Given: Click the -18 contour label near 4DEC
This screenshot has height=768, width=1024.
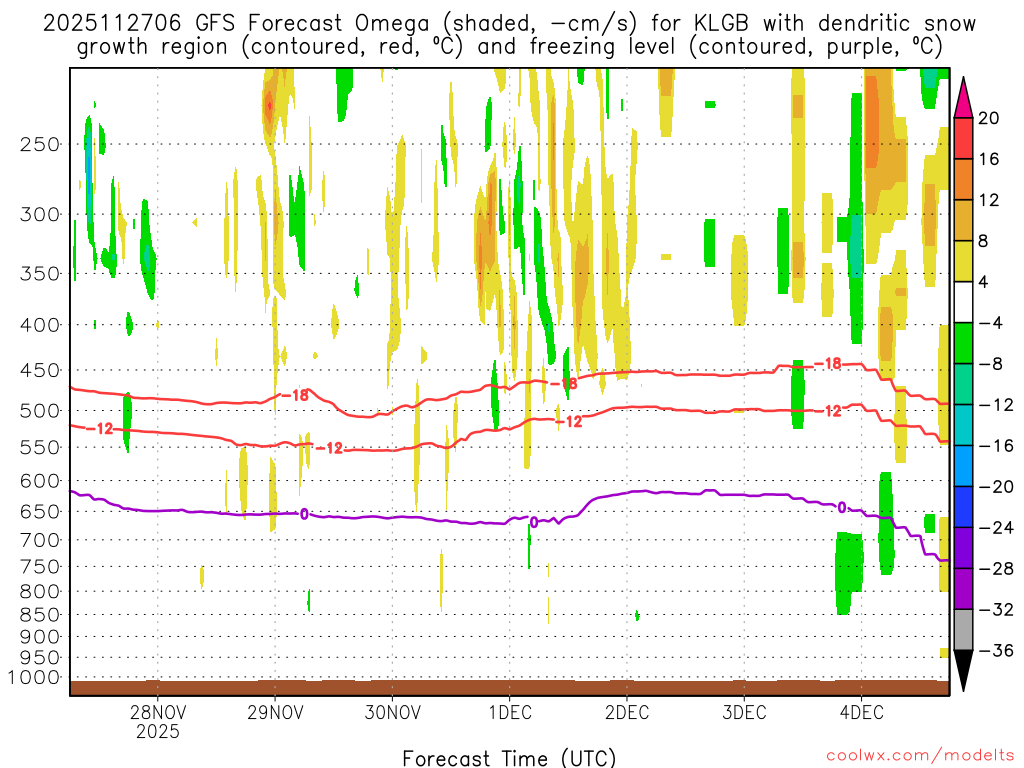Looking at the screenshot, I should 827,363.
